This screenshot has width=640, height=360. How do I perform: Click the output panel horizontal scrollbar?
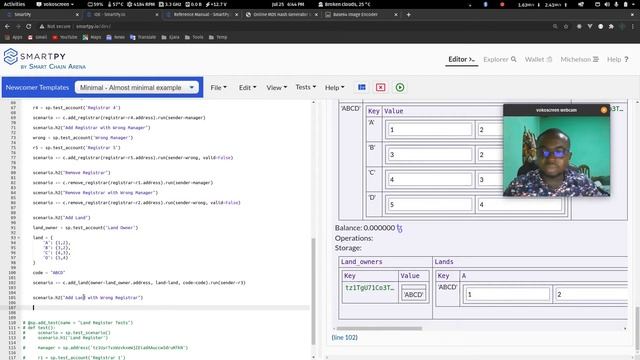click(379, 328)
